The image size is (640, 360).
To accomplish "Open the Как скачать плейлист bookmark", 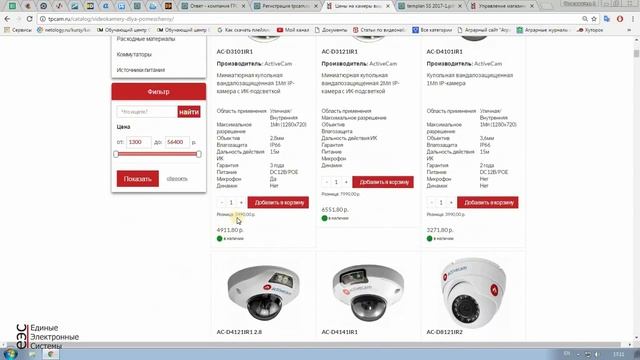I will tap(243, 30).
